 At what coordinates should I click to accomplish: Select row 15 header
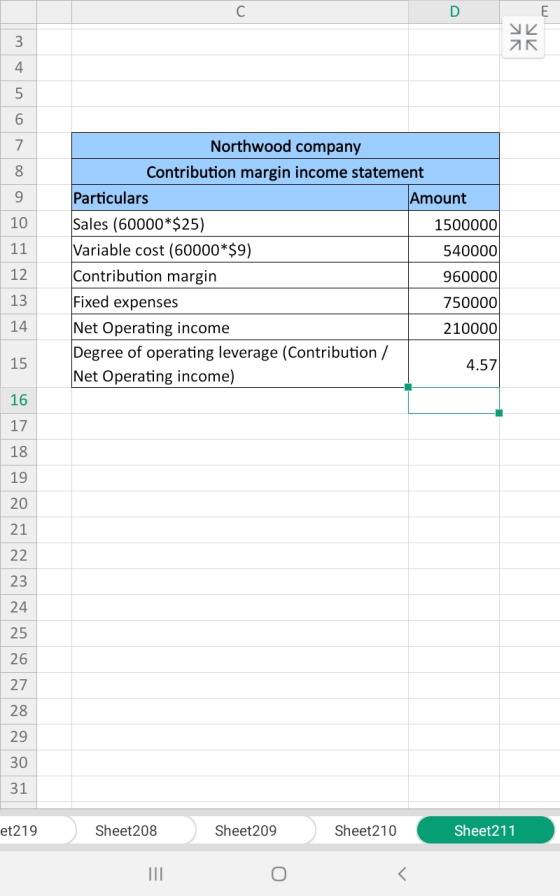[x=18, y=363]
